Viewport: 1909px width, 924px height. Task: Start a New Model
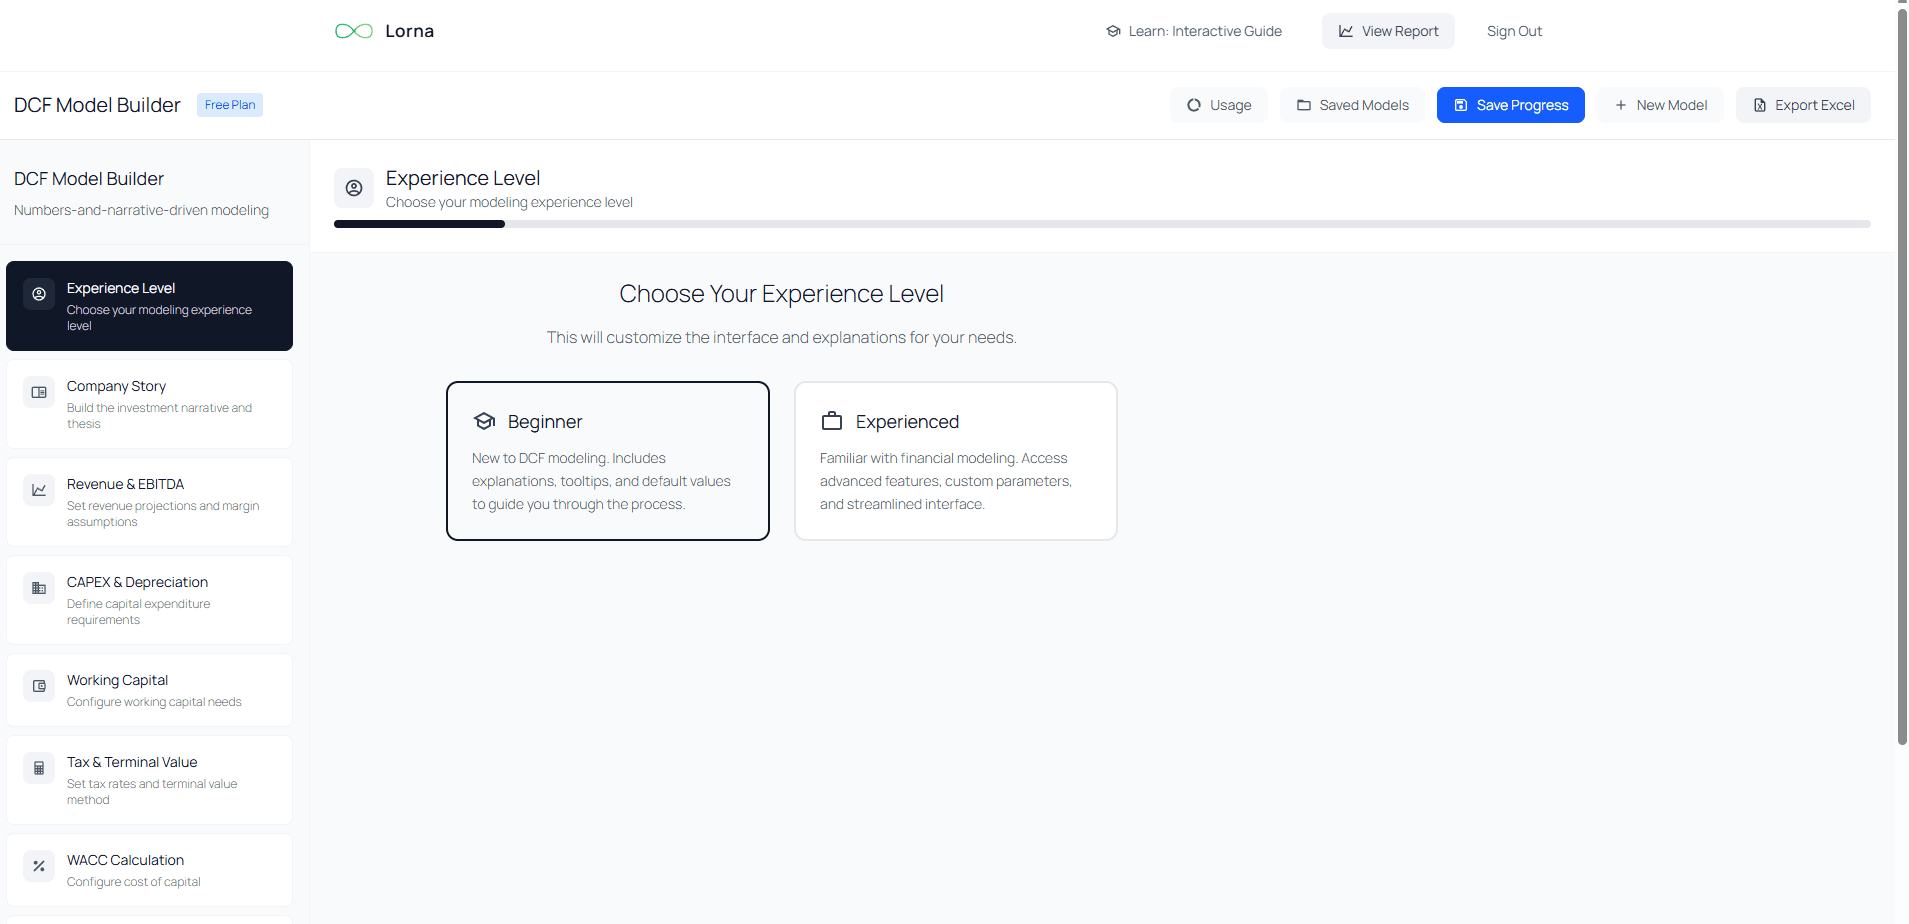[1660, 105]
